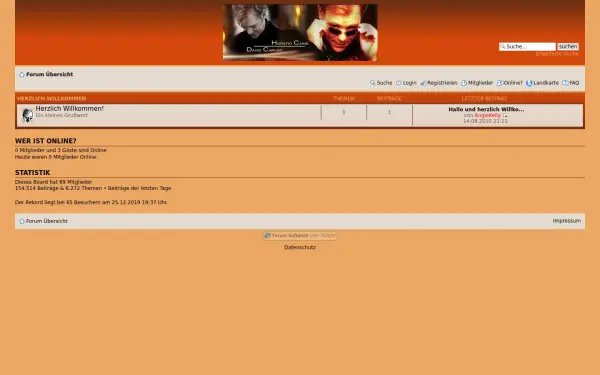Open the Datenschutz link
This screenshot has width=600, height=375.
pyautogui.click(x=300, y=248)
